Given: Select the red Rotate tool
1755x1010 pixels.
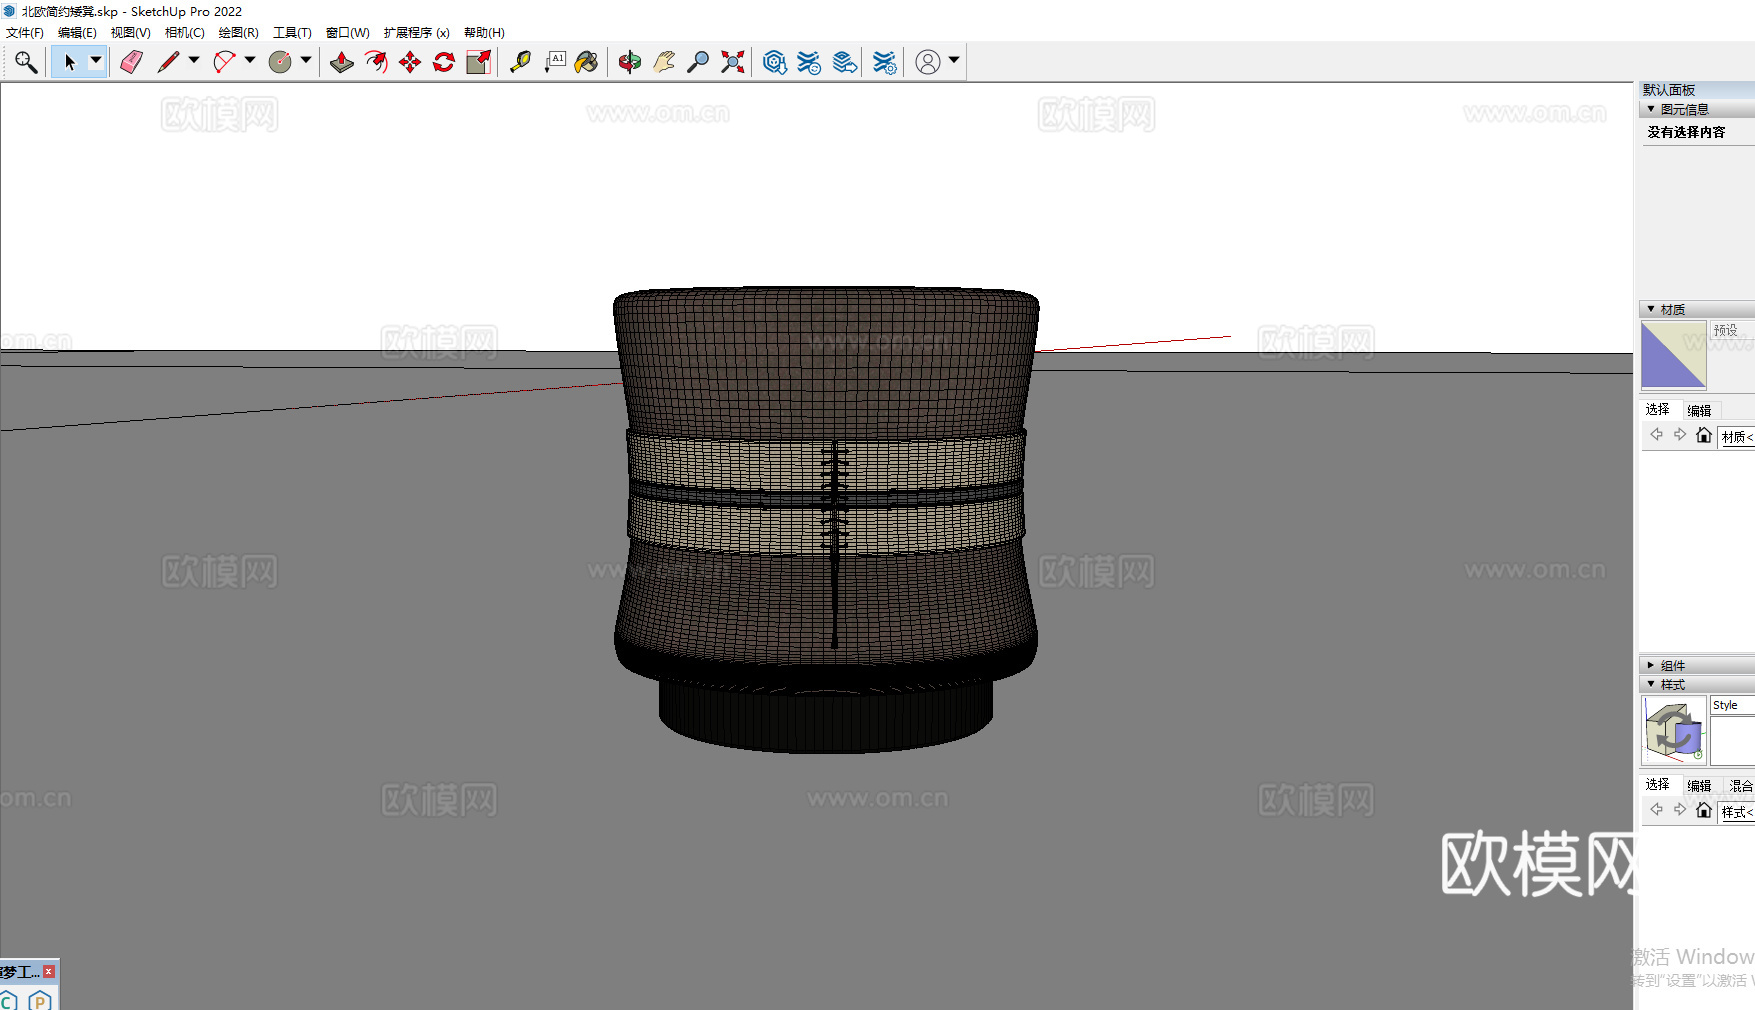Looking at the screenshot, I should [444, 62].
